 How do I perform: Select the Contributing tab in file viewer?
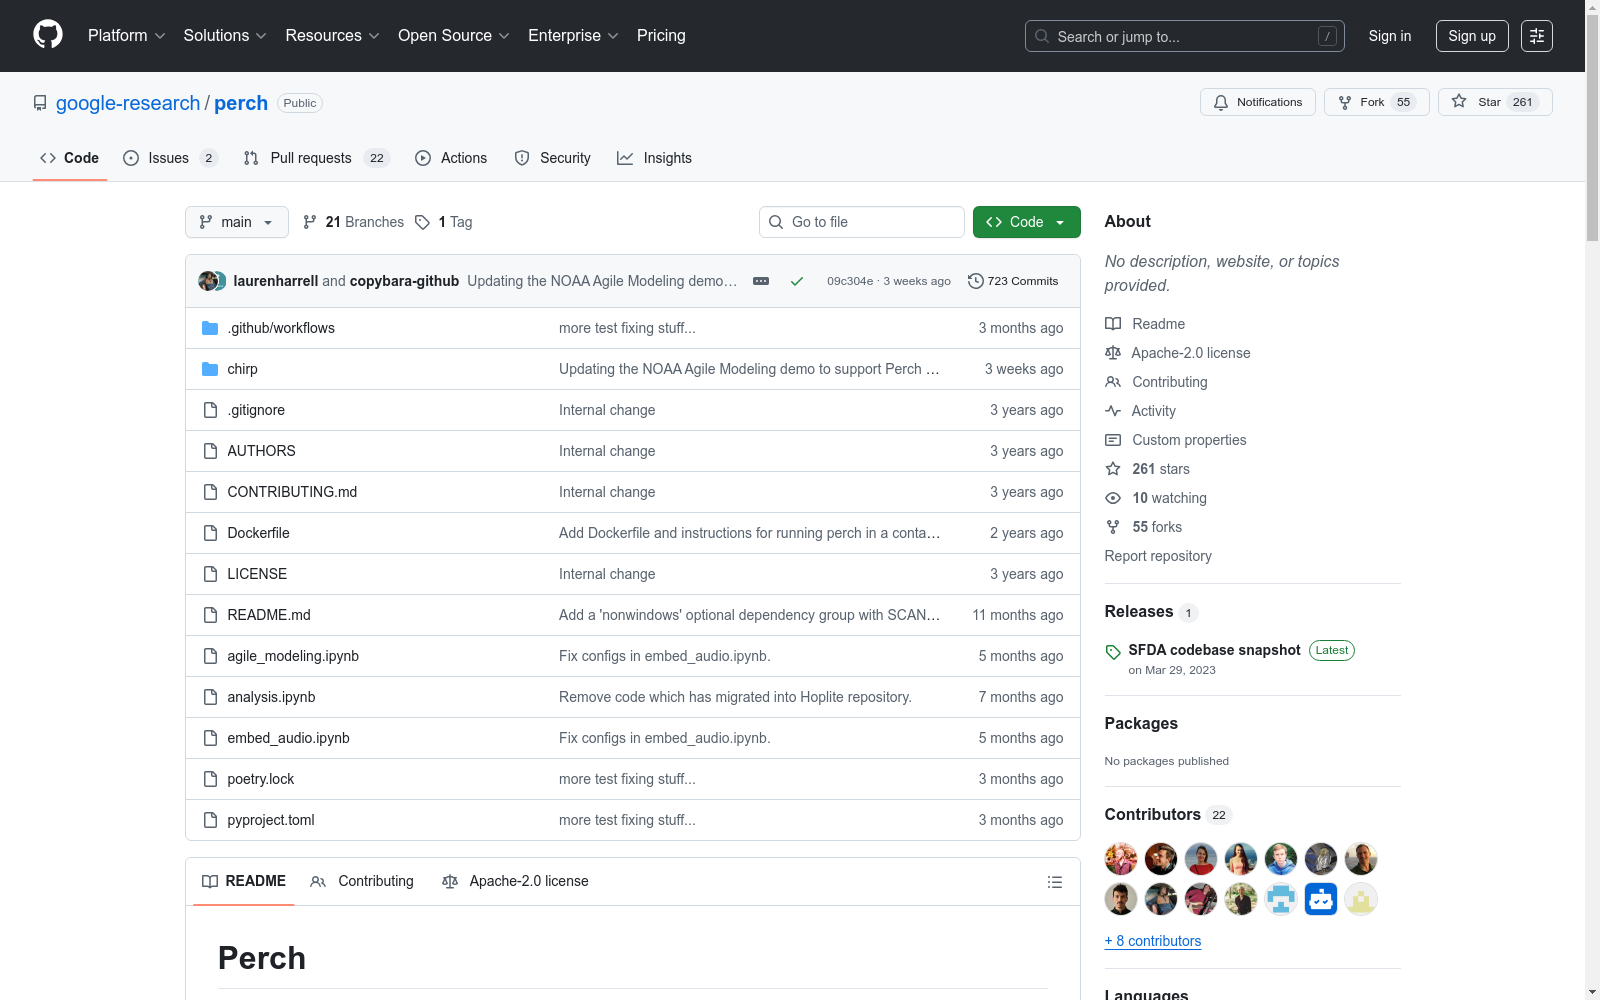coord(362,881)
